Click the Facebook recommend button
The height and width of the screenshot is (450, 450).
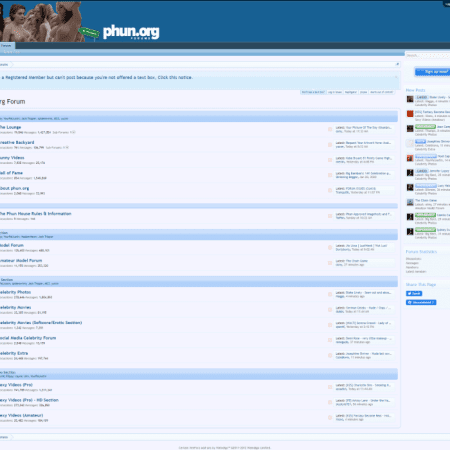(x=421, y=302)
